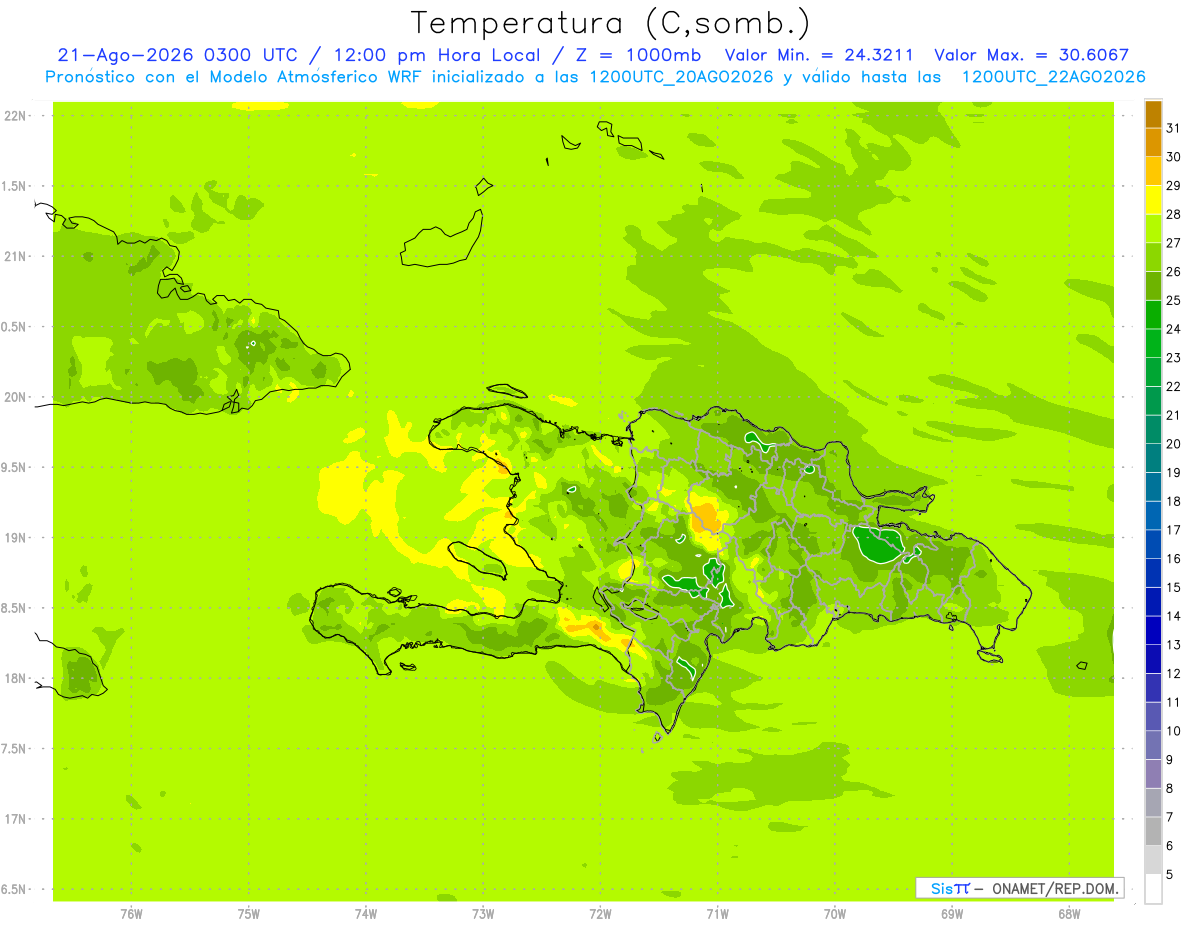Click the legend band between 26 and 27
The image size is (1200, 927).
coord(1153,257)
